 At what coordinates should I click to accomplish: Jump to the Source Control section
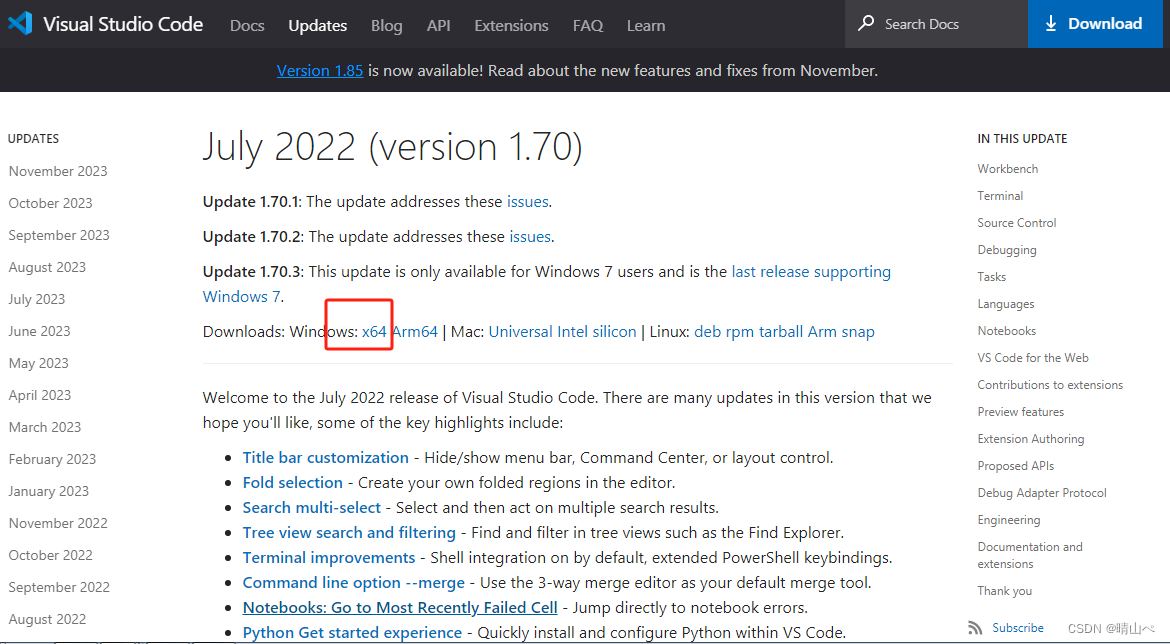1016,222
